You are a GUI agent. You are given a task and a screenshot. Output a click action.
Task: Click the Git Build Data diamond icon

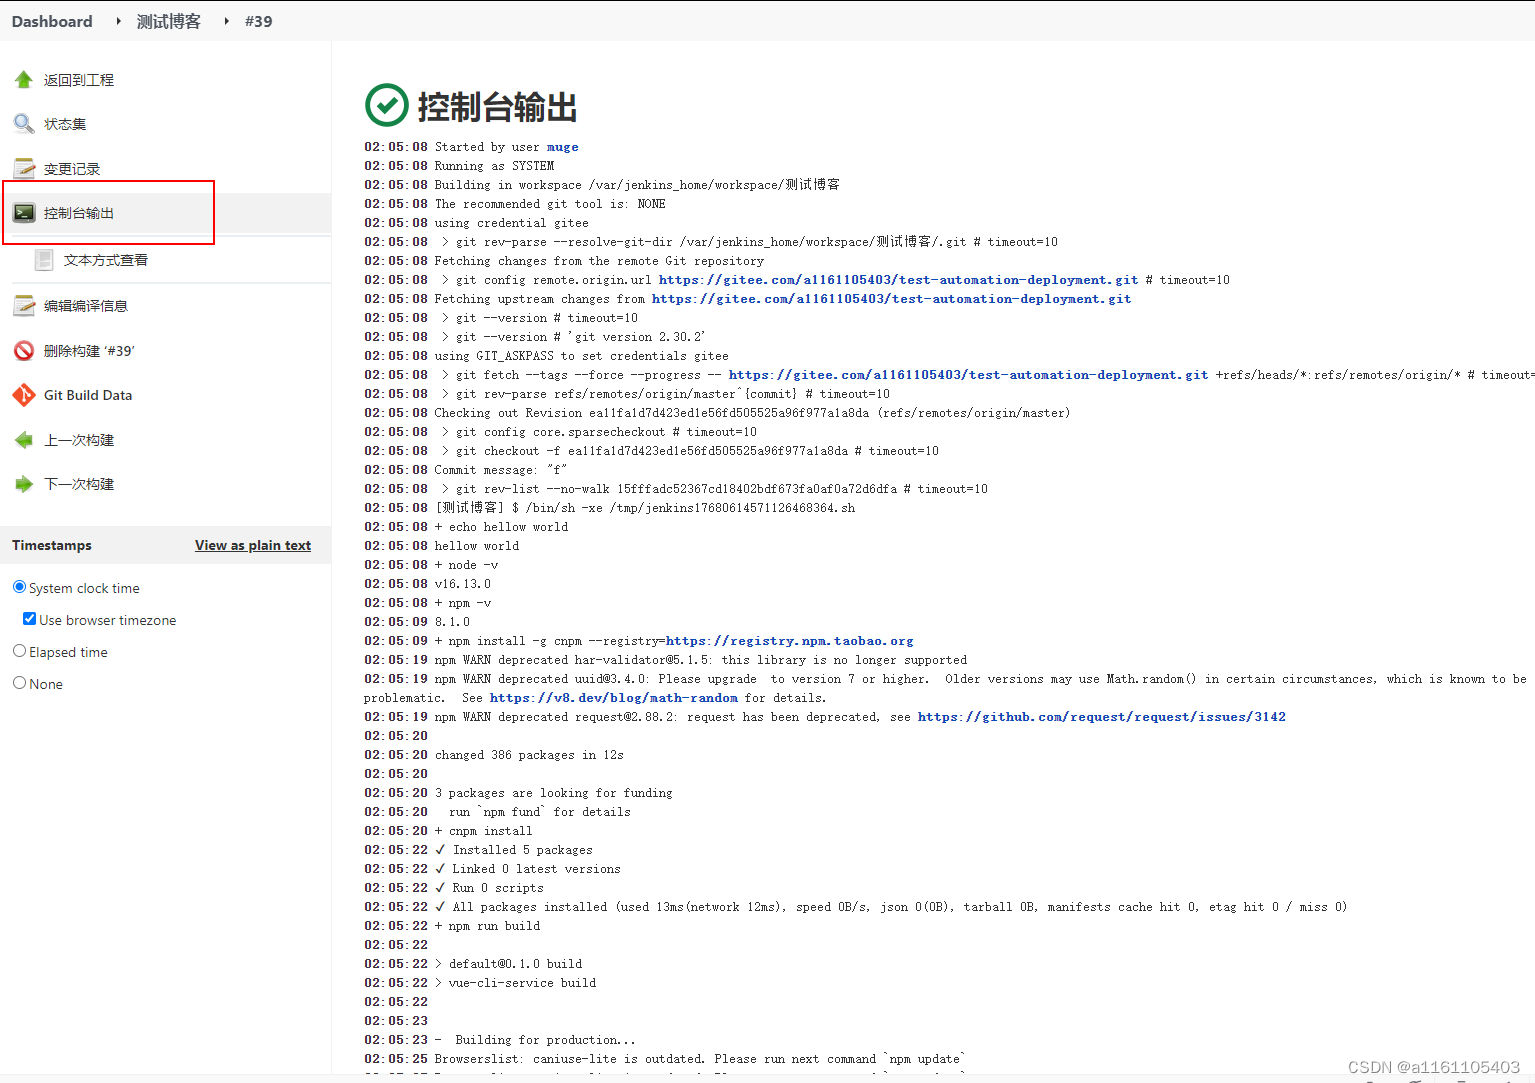point(24,395)
